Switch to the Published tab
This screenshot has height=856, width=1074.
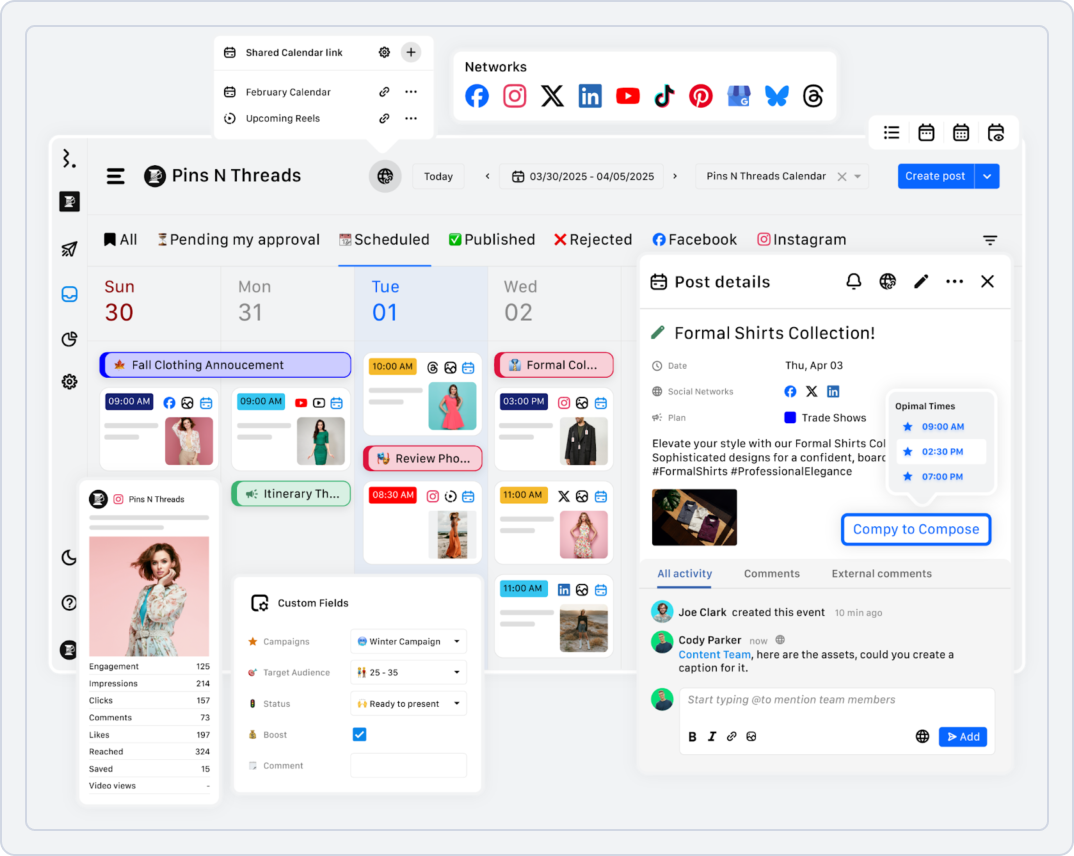coord(492,239)
